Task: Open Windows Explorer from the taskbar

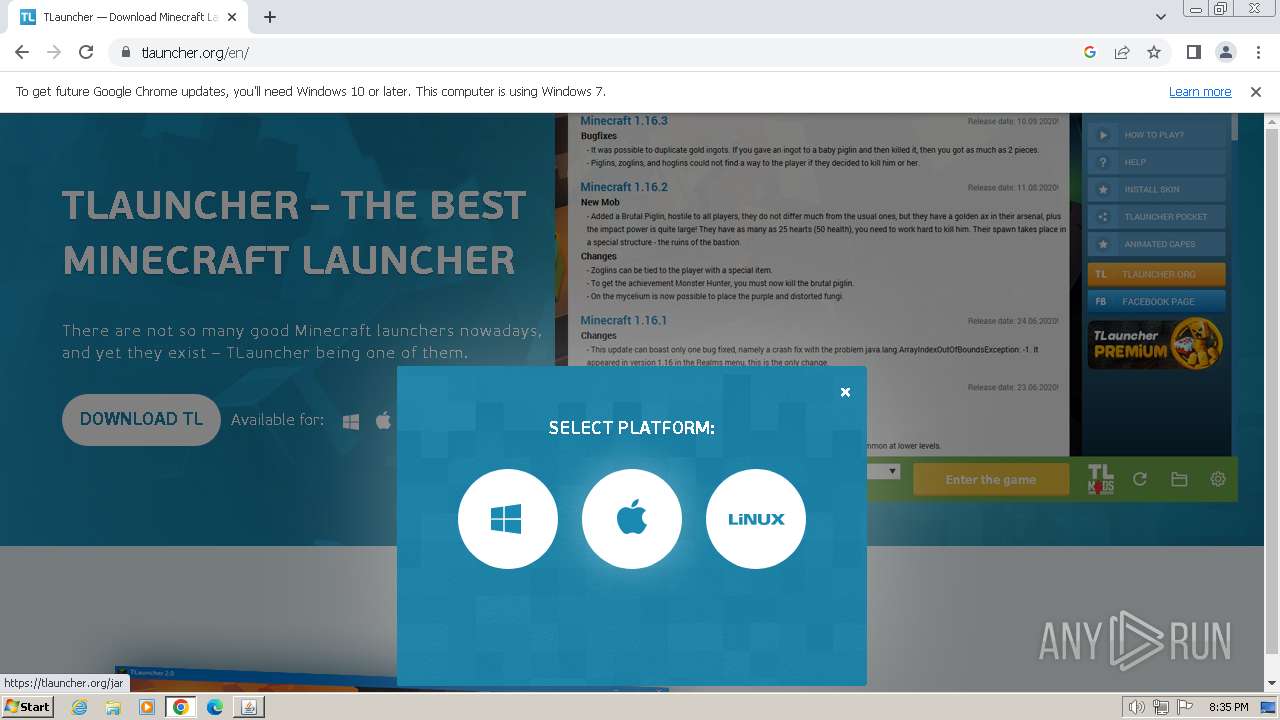Action: [x=113, y=707]
